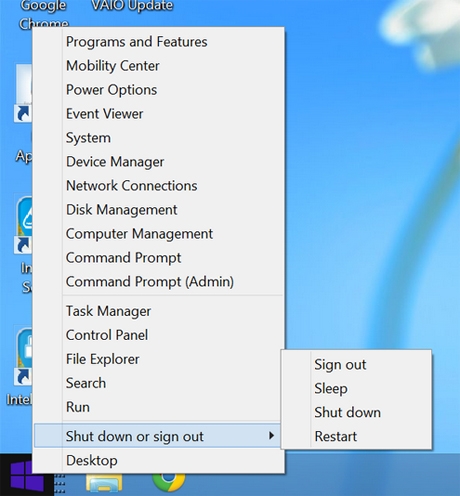Expand Shut down or sign out submenu
The width and height of the screenshot is (460, 496).
click(157, 436)
